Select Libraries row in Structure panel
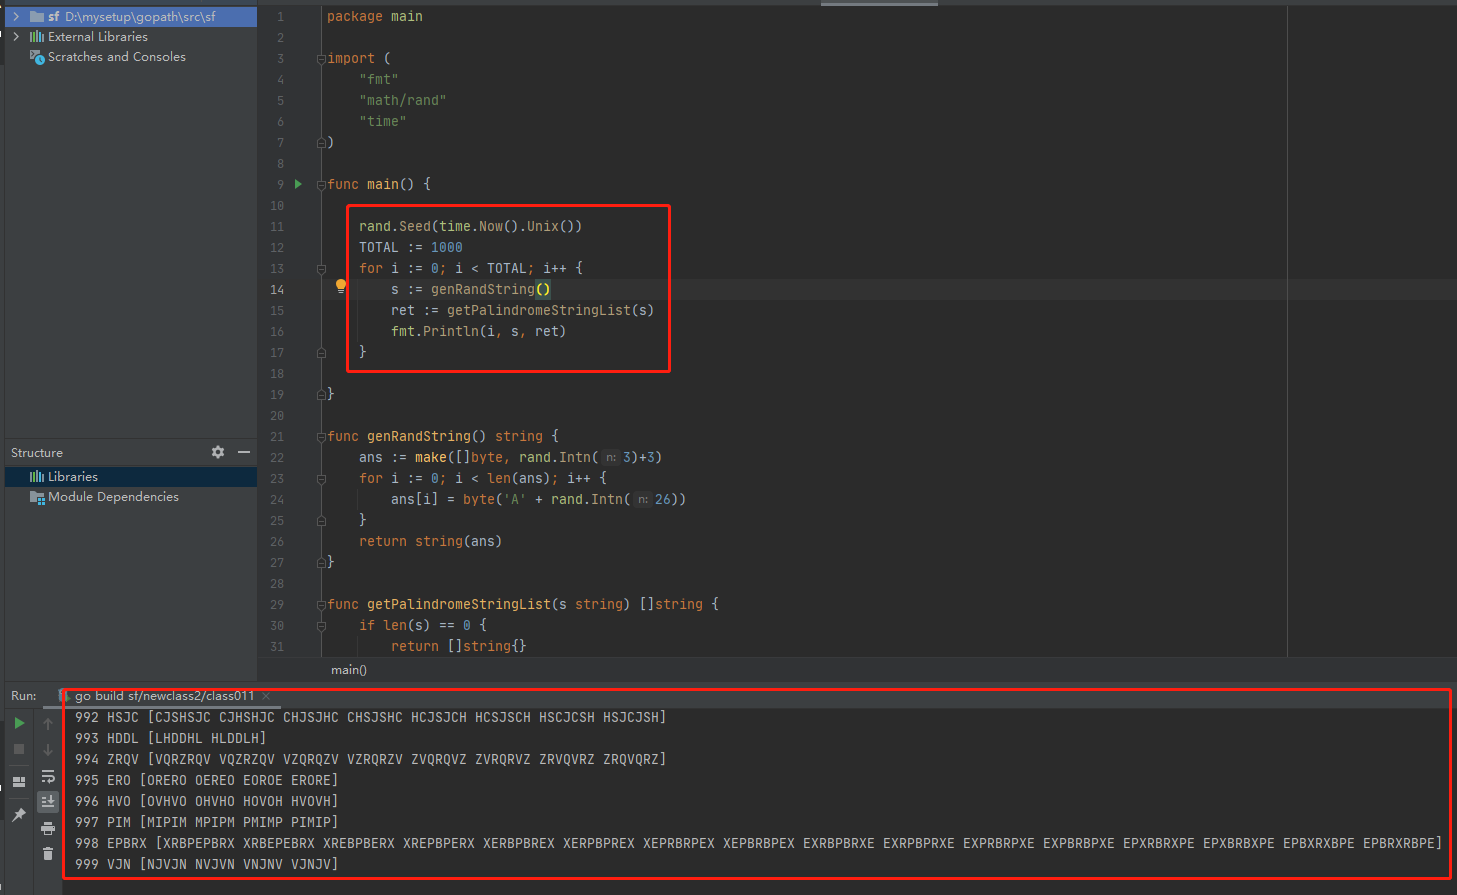 [131, 477]
